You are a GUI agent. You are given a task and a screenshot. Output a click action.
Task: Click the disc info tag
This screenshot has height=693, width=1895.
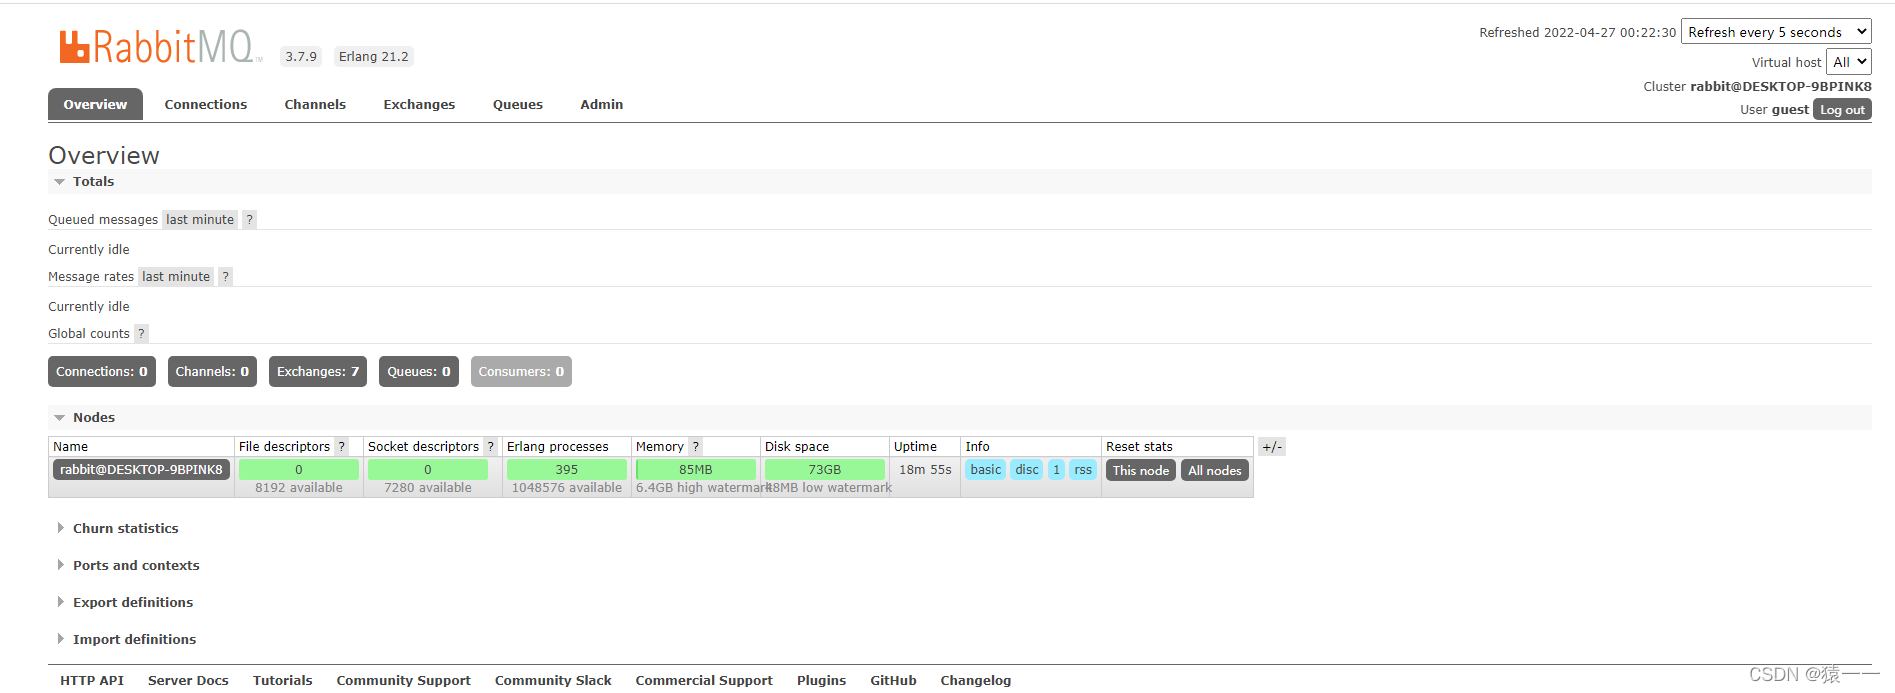pos(1027,470)
